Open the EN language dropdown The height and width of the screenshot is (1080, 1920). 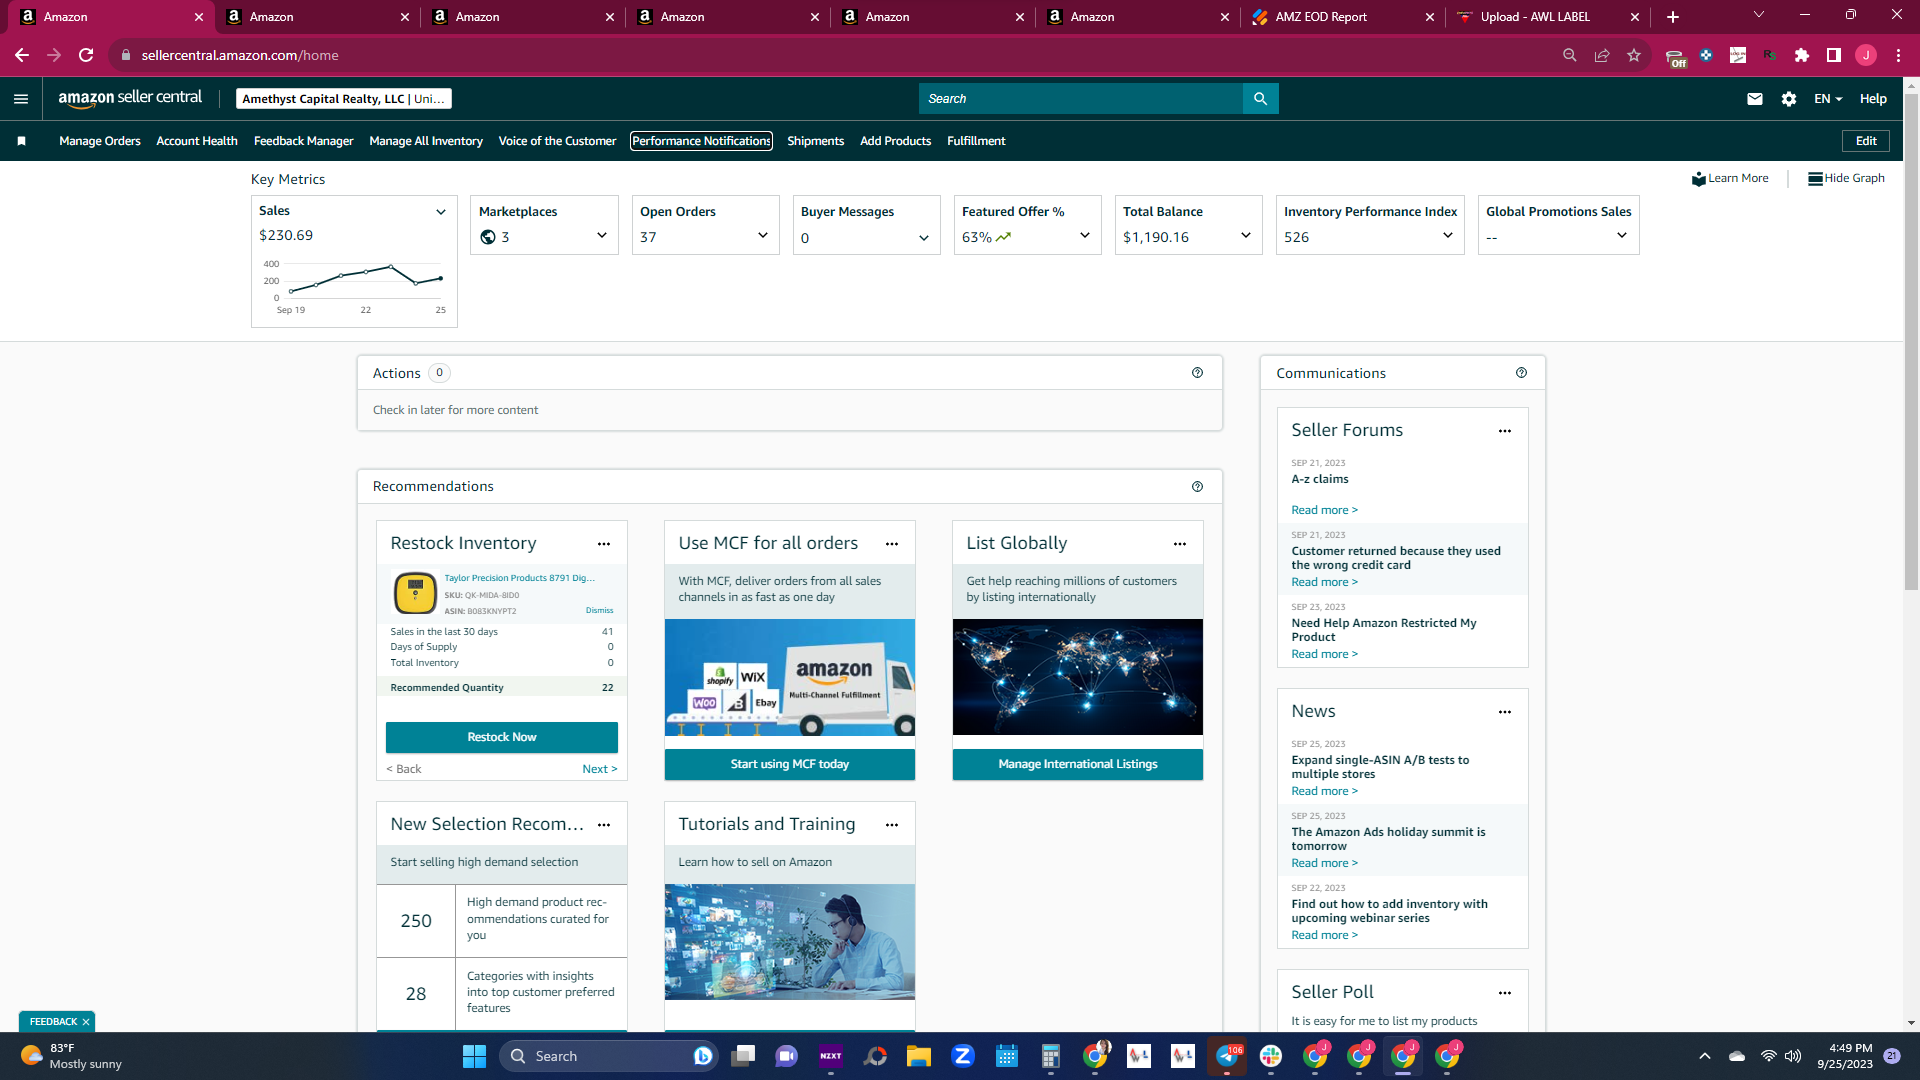coord(1828,99)
